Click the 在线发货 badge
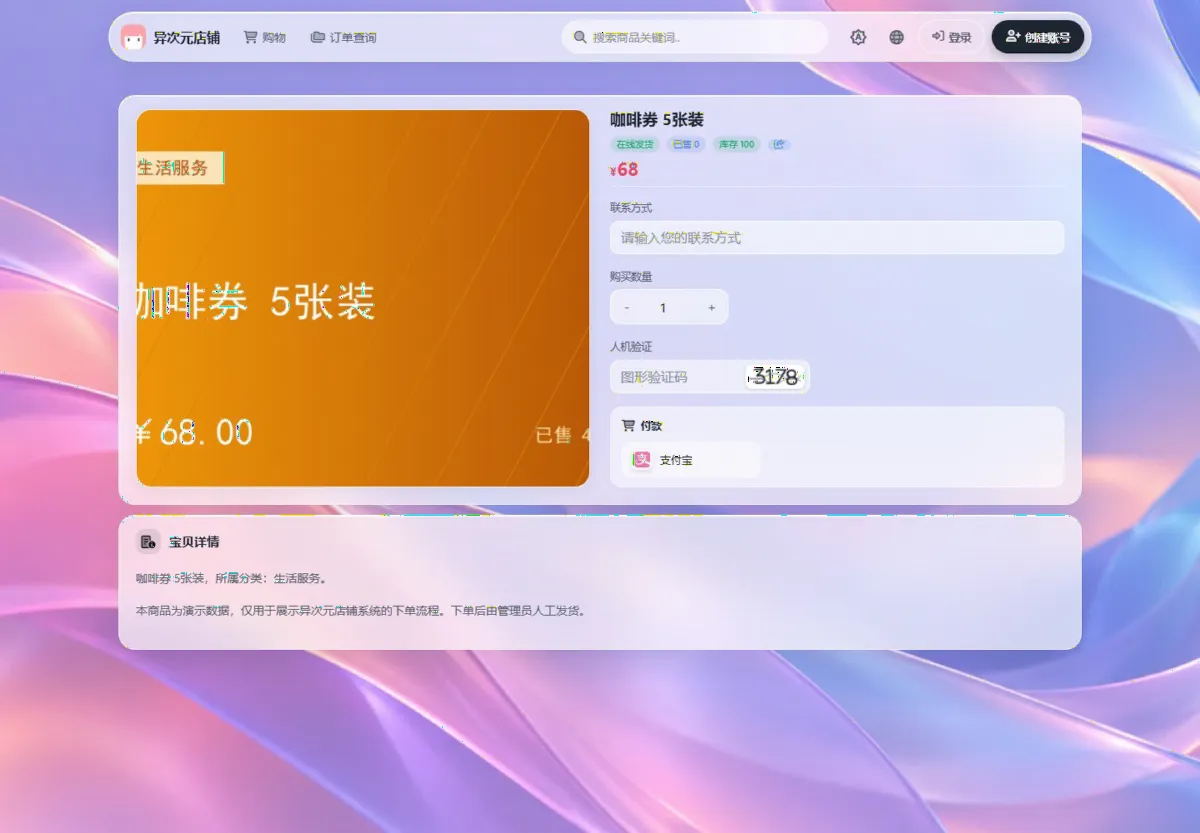The image size is (1200, 833). click(635, 144)
